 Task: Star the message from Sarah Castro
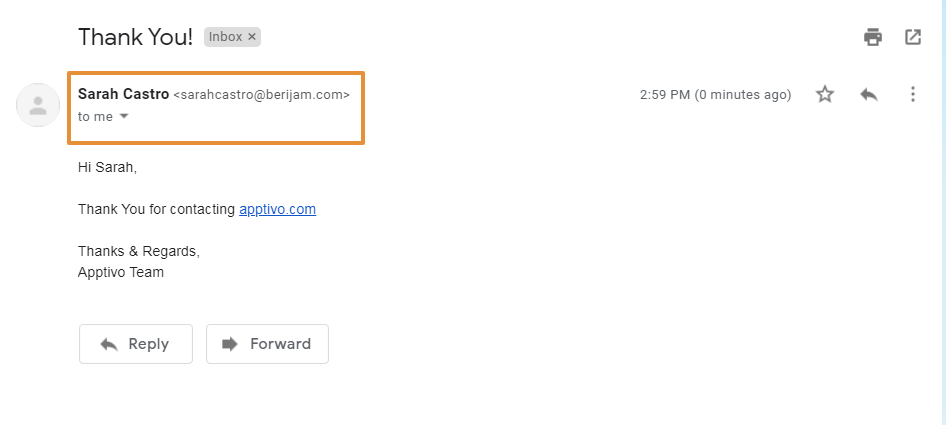(x=825, y=94)
